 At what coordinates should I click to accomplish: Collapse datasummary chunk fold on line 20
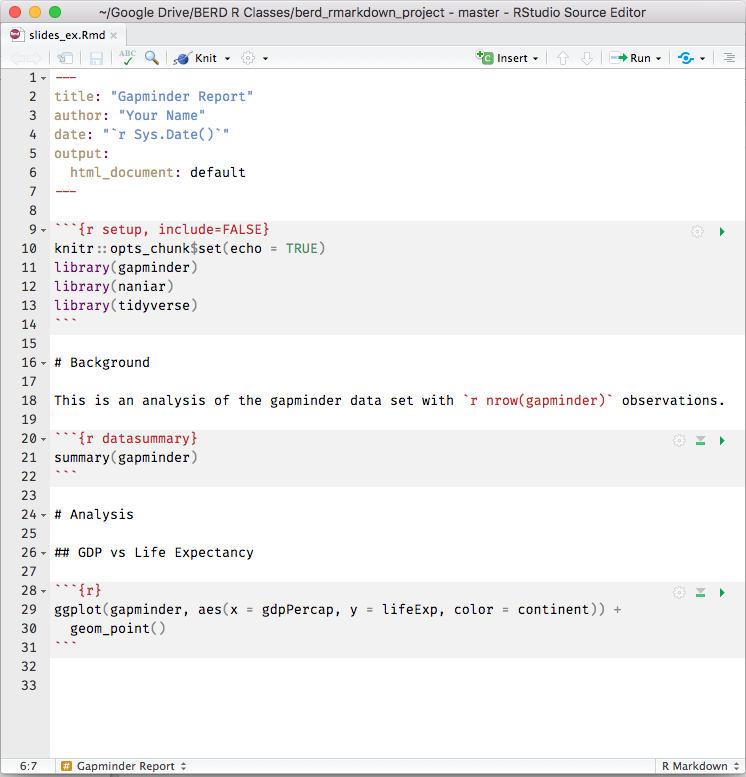(x=44, y=440)
